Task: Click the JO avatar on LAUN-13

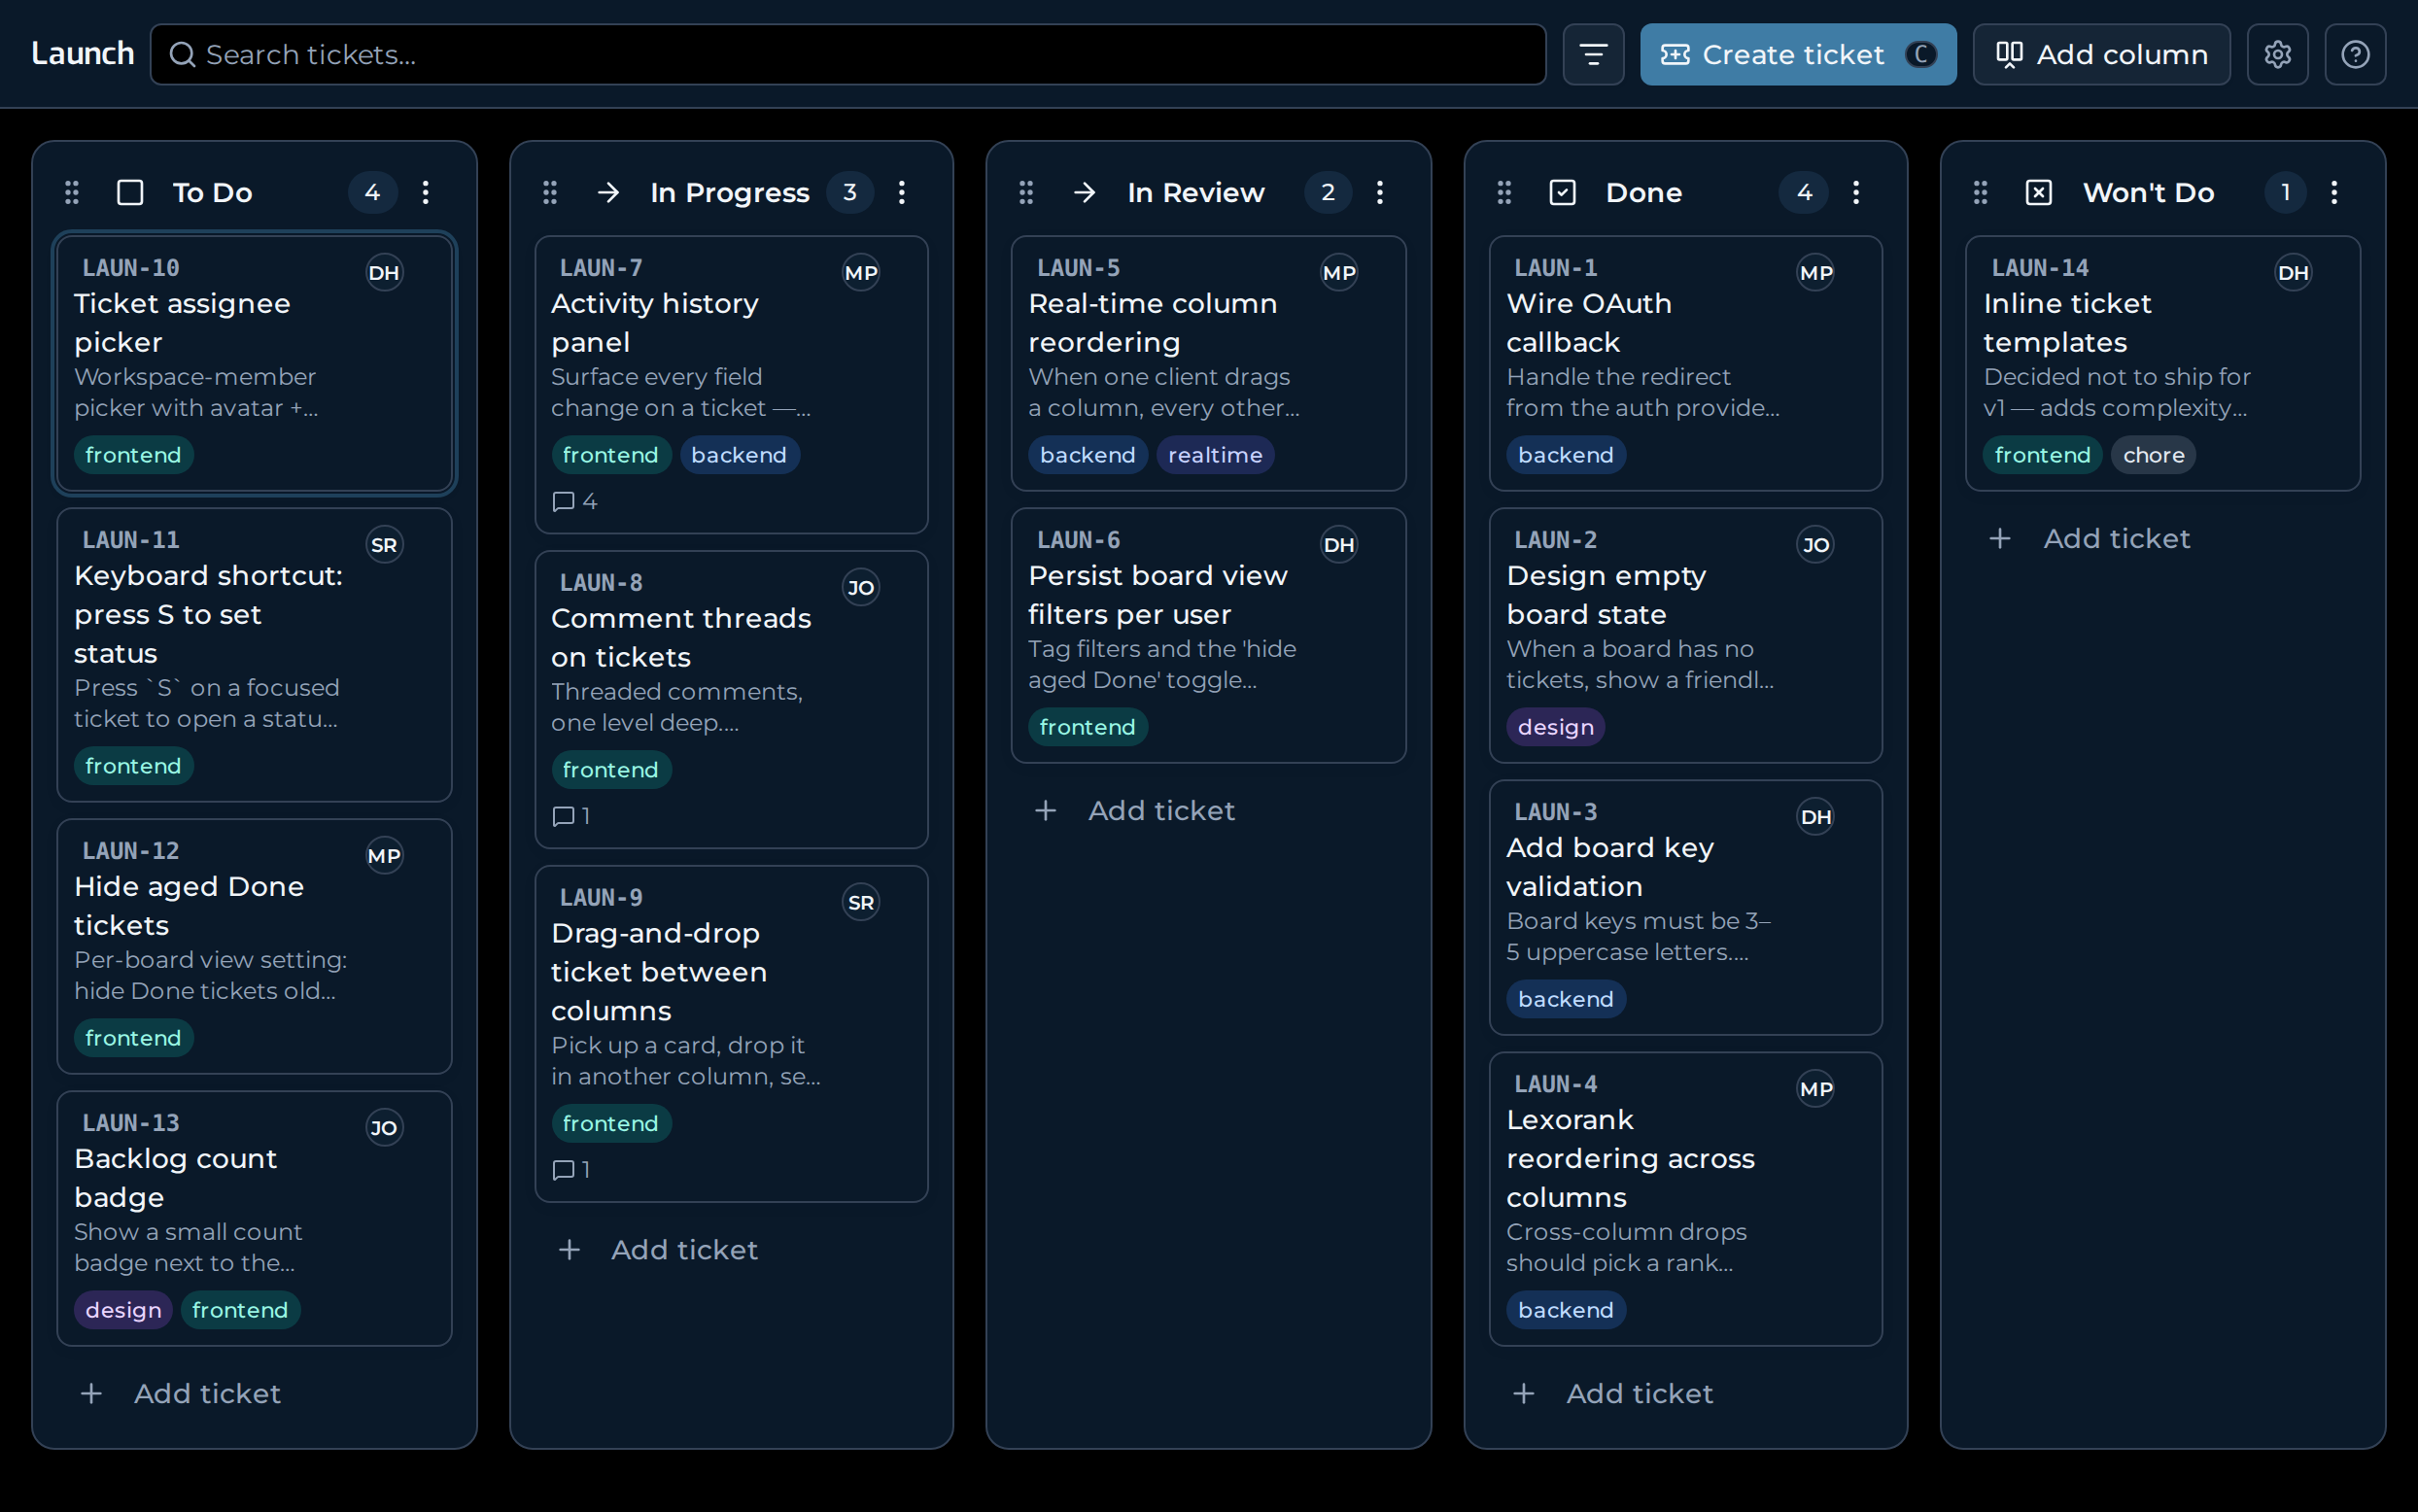Action: pos(384,1127)
